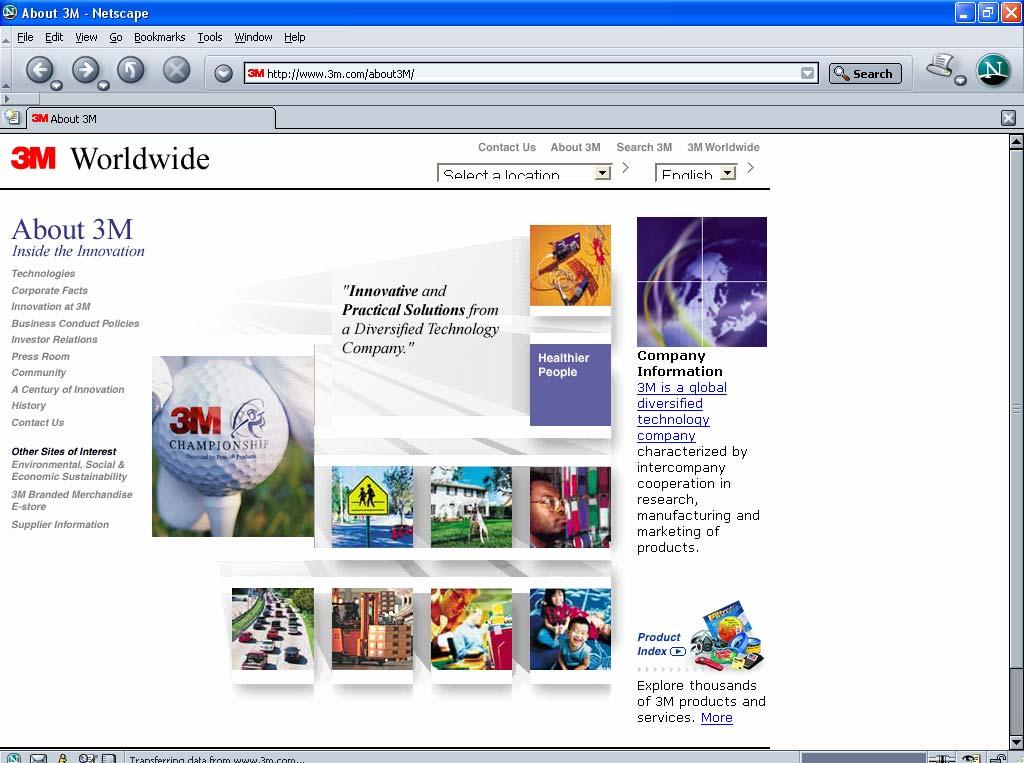Click the 3M favicon in the address bar
The height and width of the screenshot is (763, 1024).
[255, 73]
